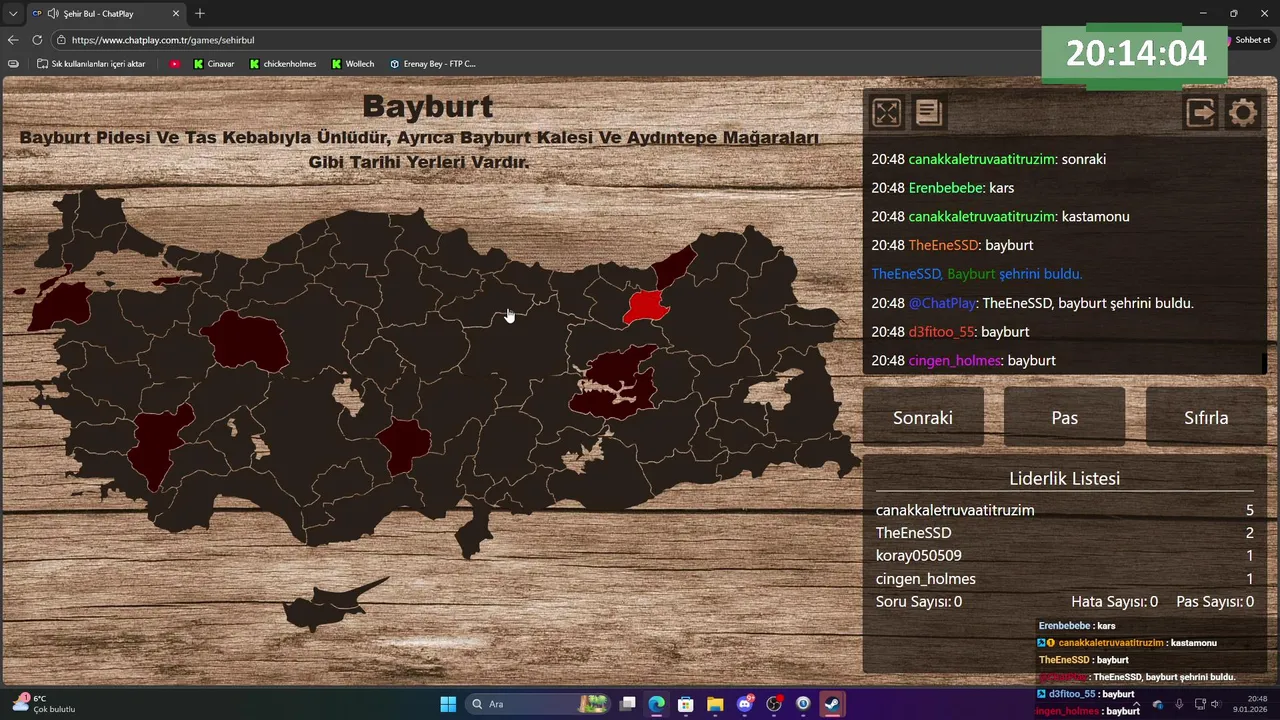The height and width of the screenshot is (720, 1280).
Task: Open game settings gear icon
Action: [x=1243, y=112]
